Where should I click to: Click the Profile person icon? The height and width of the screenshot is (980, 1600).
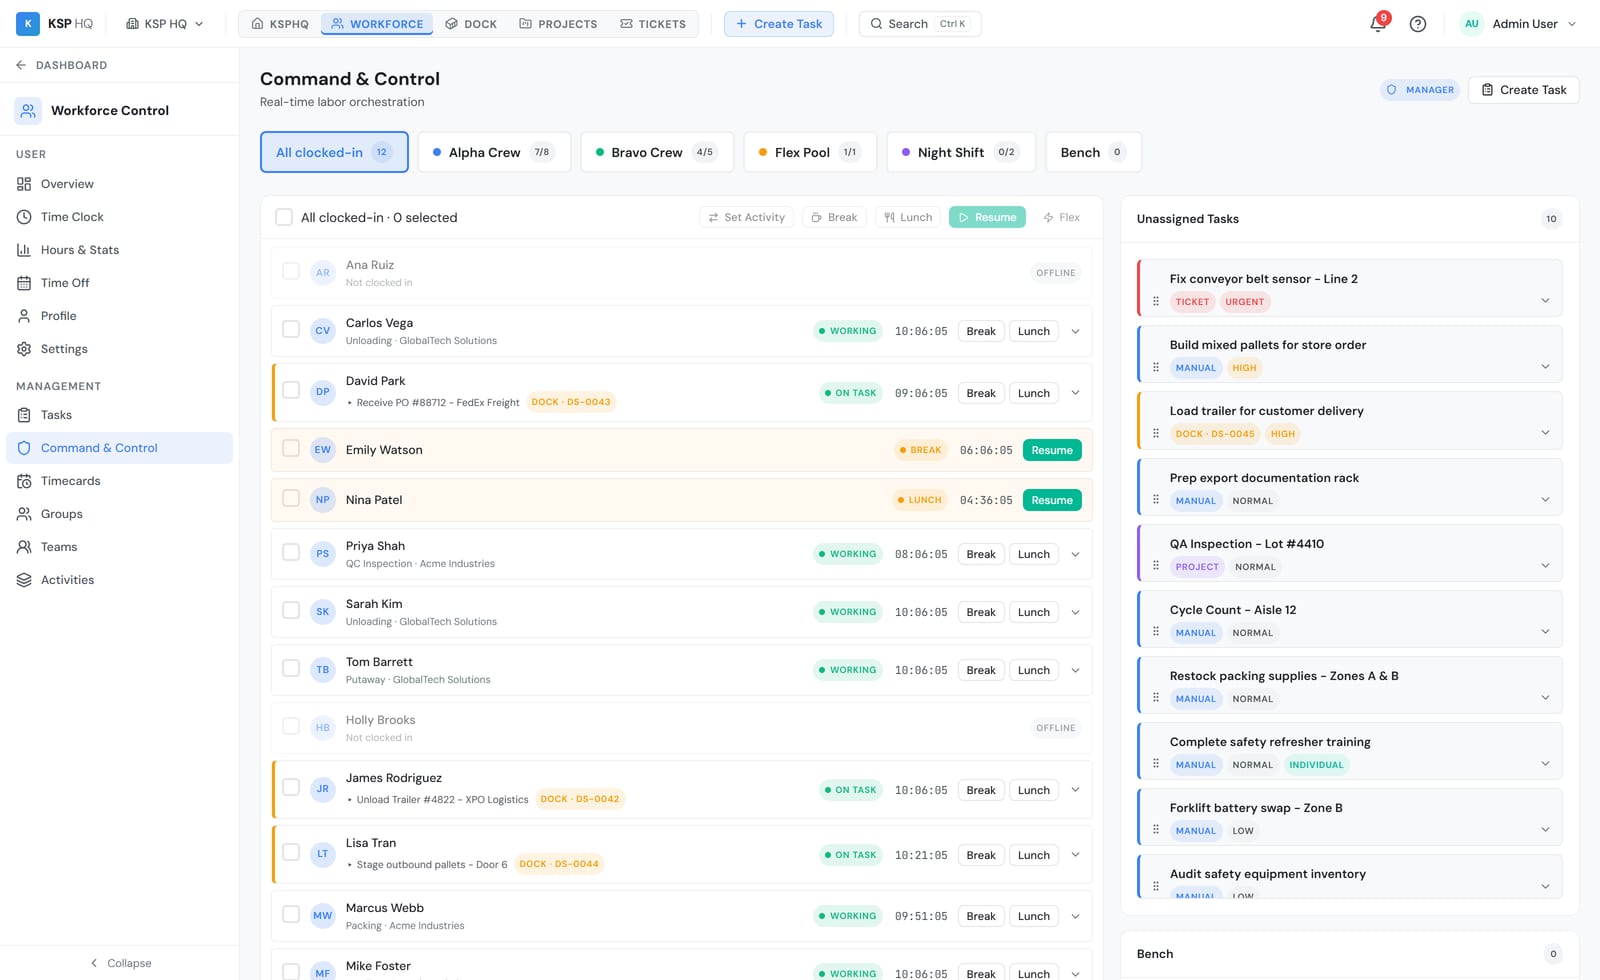point(24,316)
